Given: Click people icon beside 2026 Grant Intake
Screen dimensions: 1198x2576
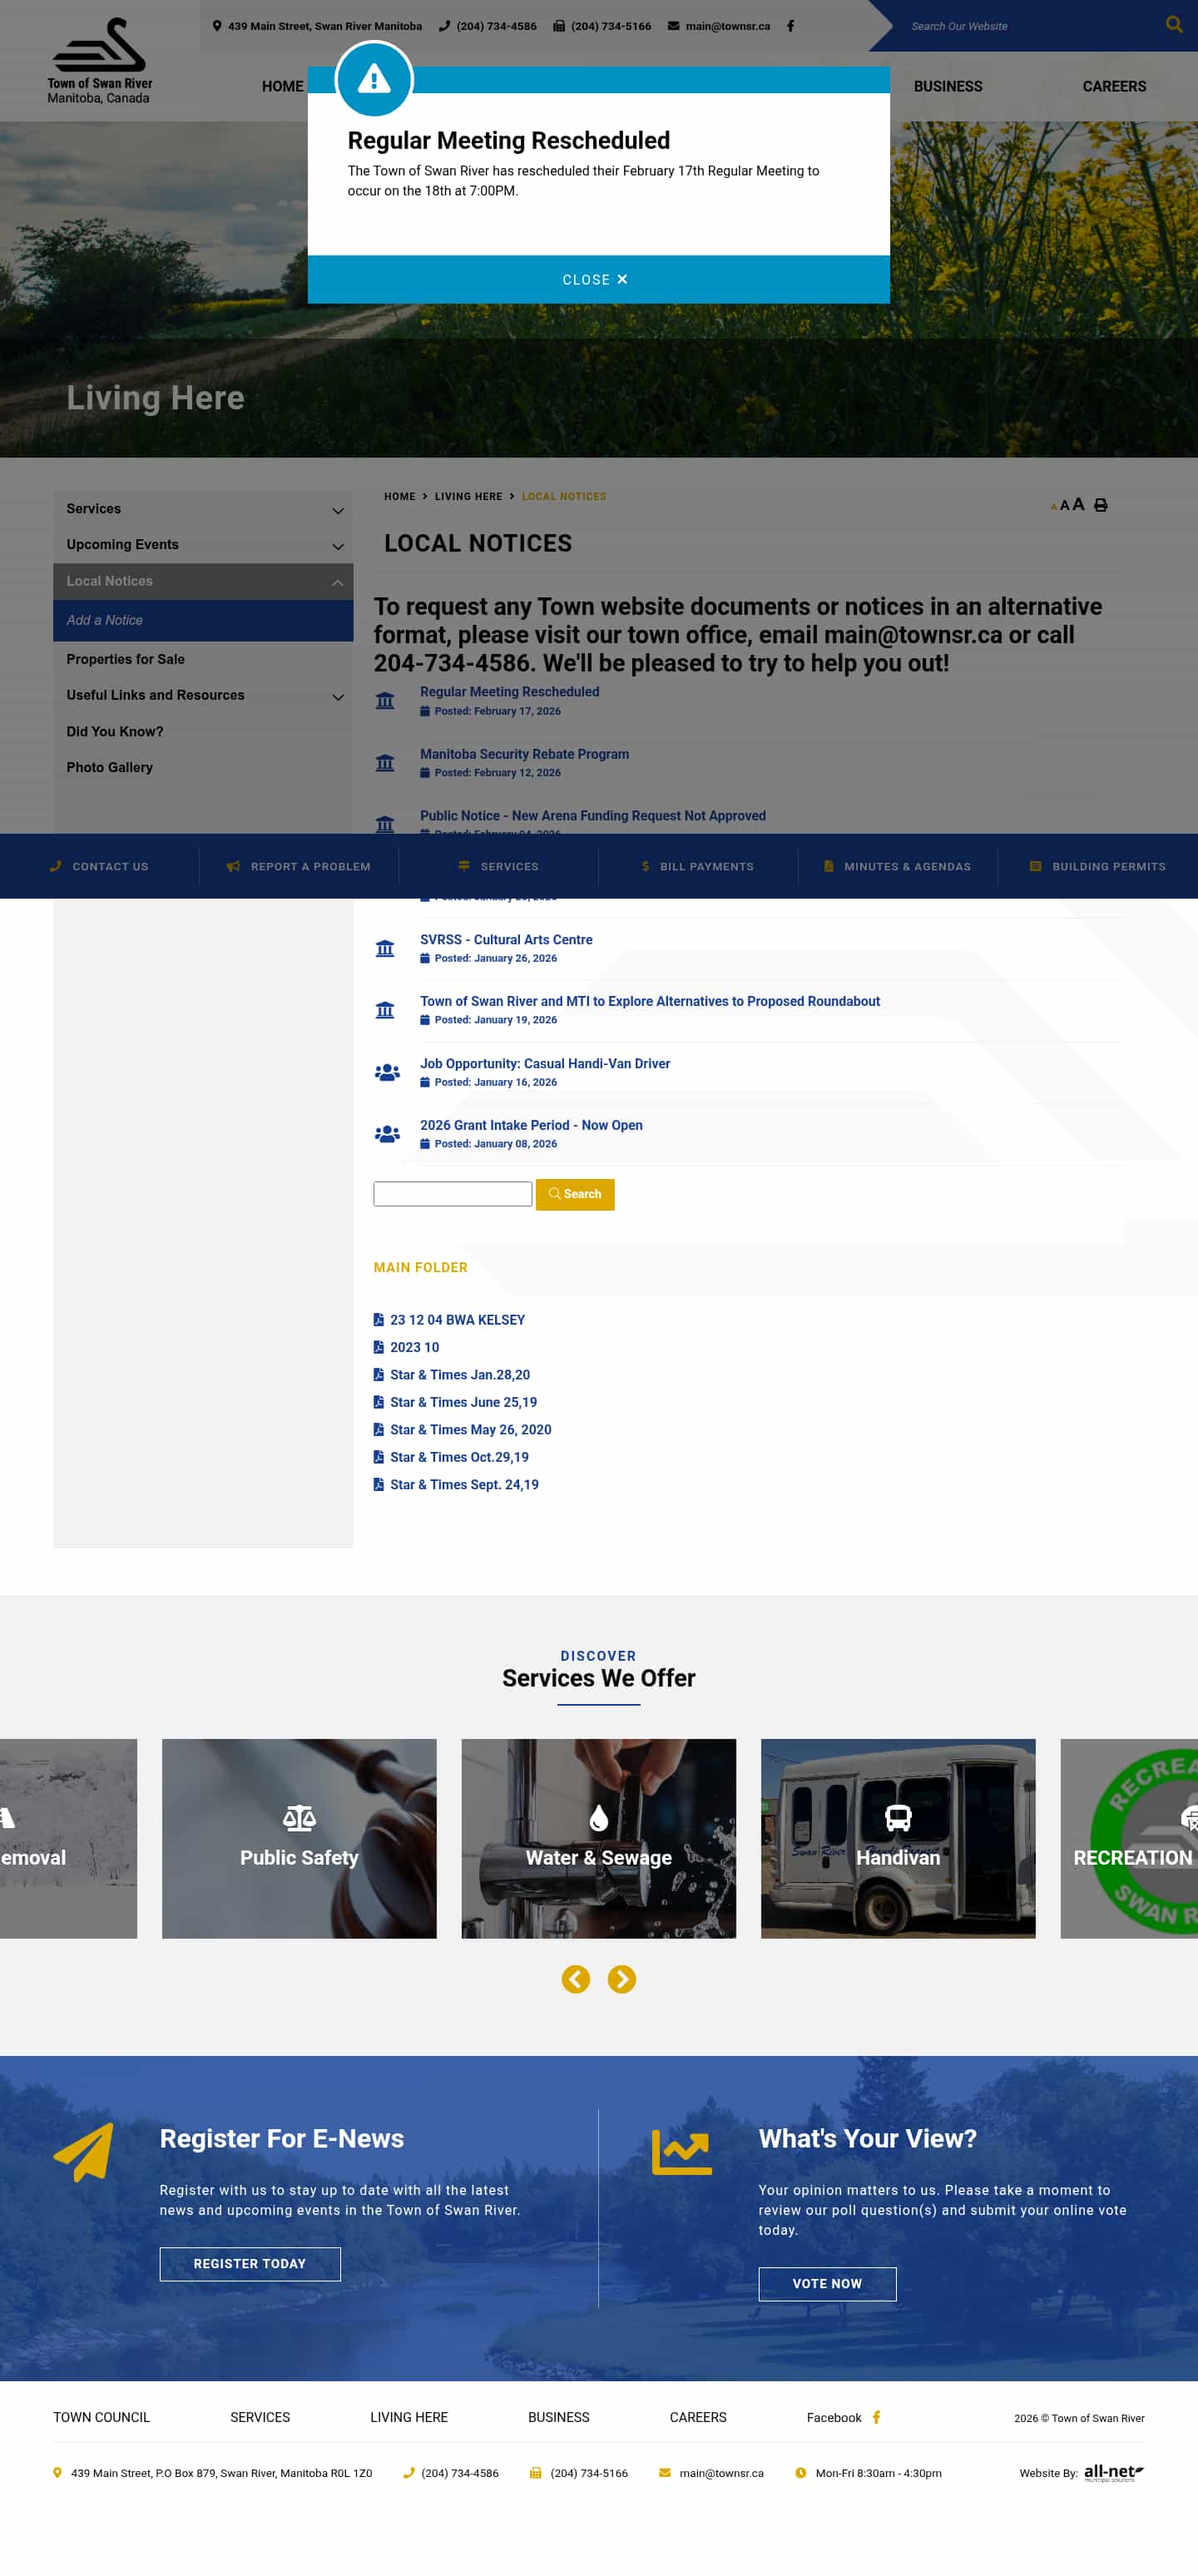Looking at the screenshot, I should 387,1134.
